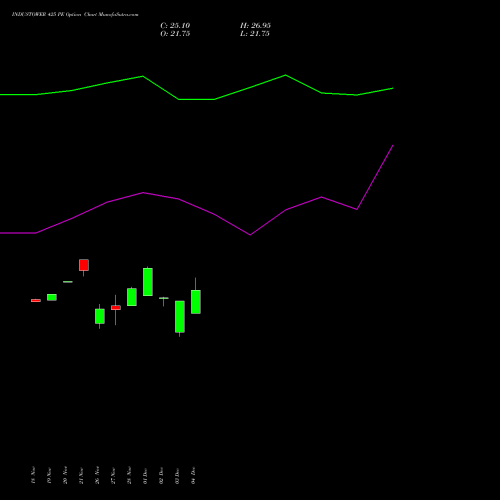Click the 19 Nov date label
Viewport: 500px width, 500px height.
[x=49, y=475]
